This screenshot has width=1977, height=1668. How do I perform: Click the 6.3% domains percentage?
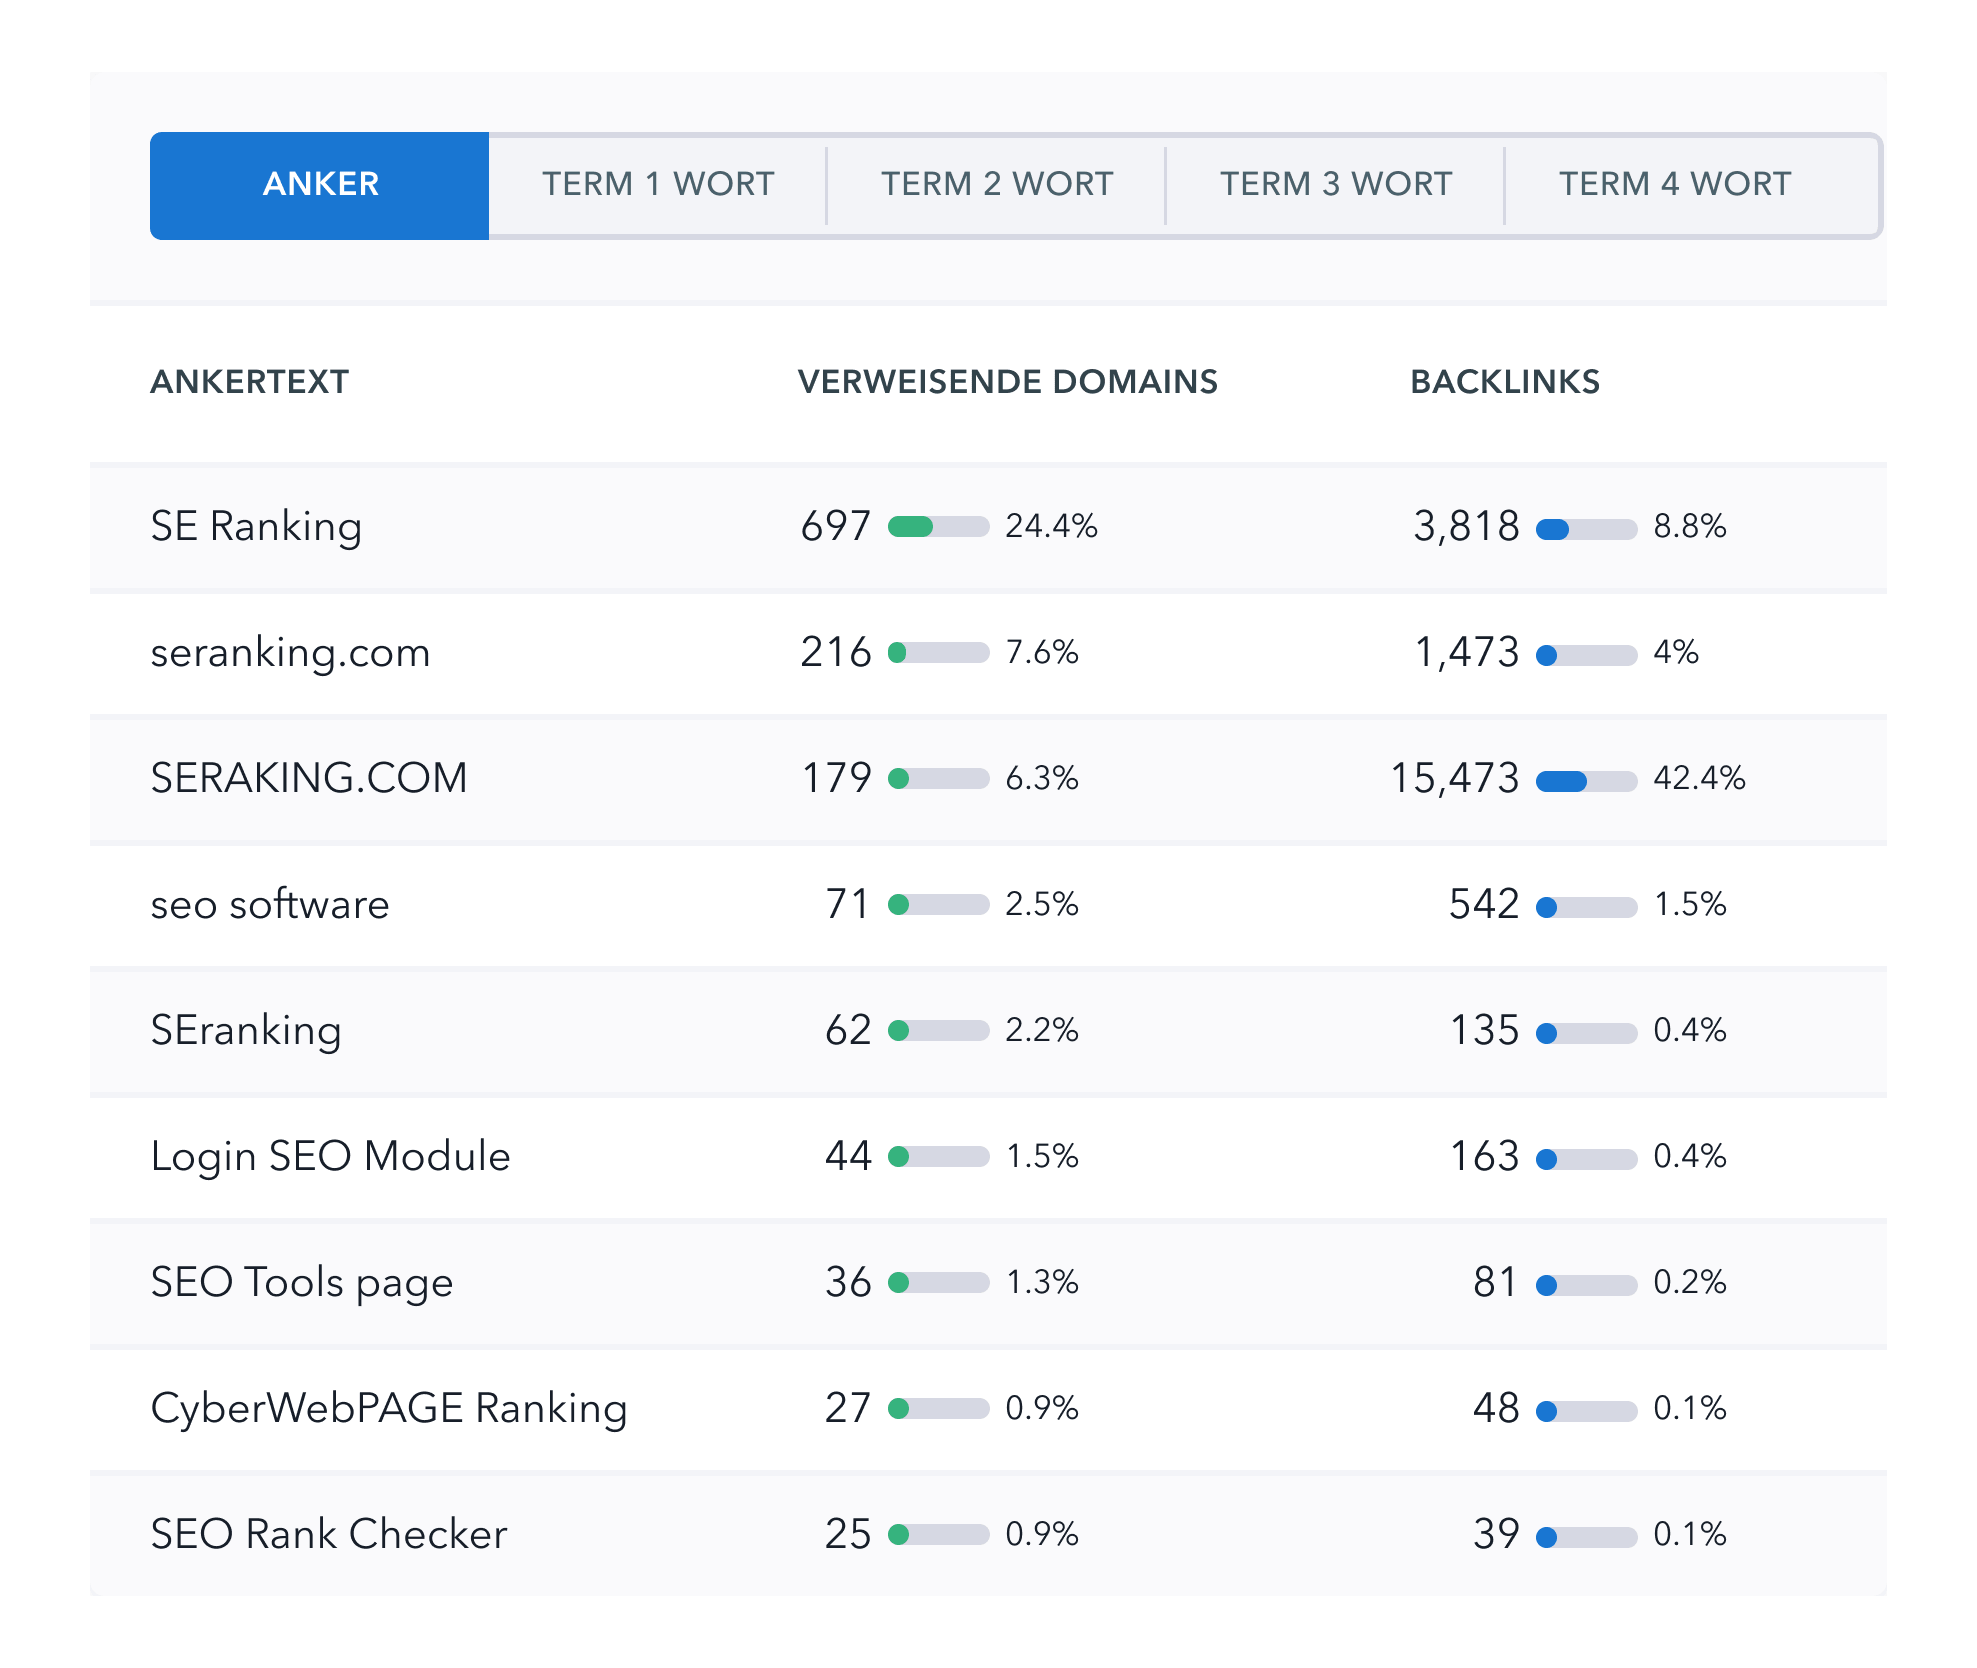click(x=1042, y=778)
